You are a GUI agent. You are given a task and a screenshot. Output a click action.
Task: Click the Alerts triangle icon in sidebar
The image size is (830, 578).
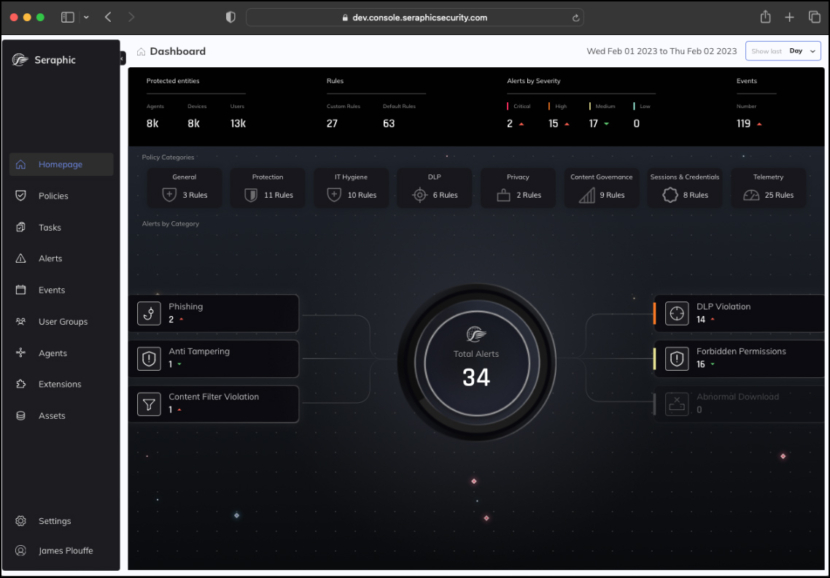point(21,259)
